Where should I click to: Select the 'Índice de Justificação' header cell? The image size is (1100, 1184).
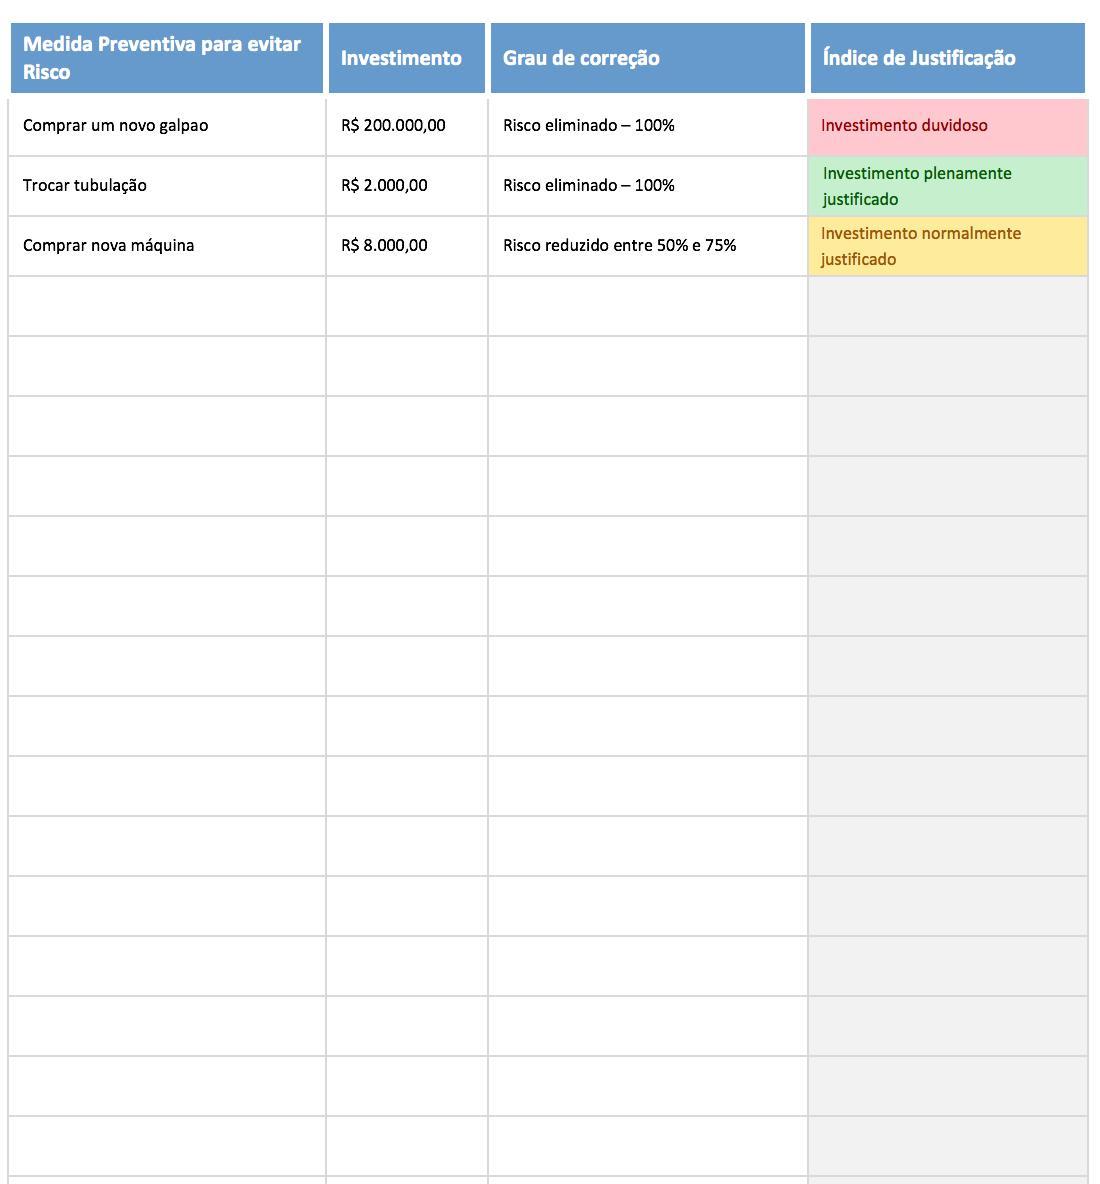tap(947, 58)
